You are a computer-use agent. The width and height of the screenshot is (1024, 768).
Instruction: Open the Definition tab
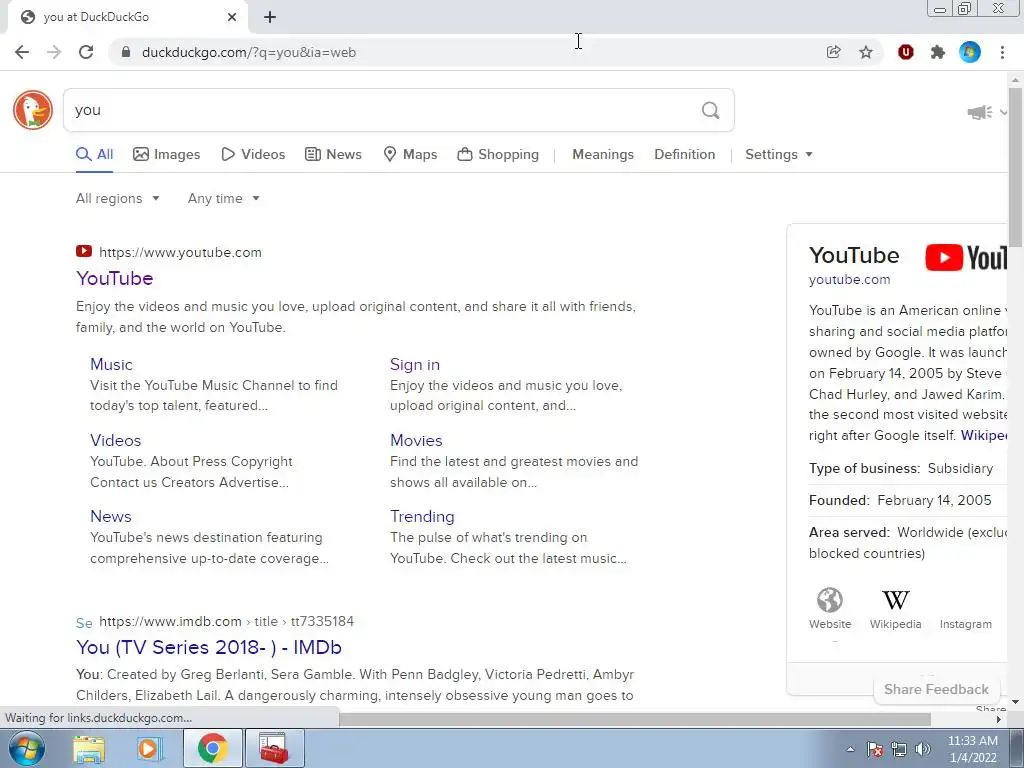(x=684, y=154)
